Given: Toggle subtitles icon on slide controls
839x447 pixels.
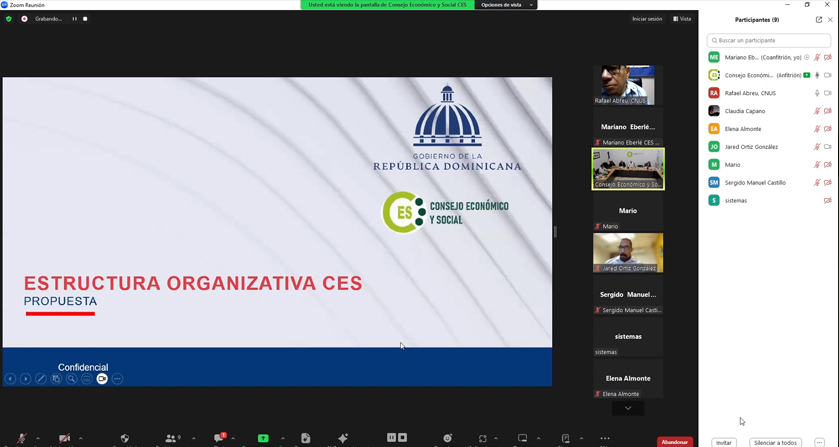Looking at the screenshot, I should click(87, 378).
